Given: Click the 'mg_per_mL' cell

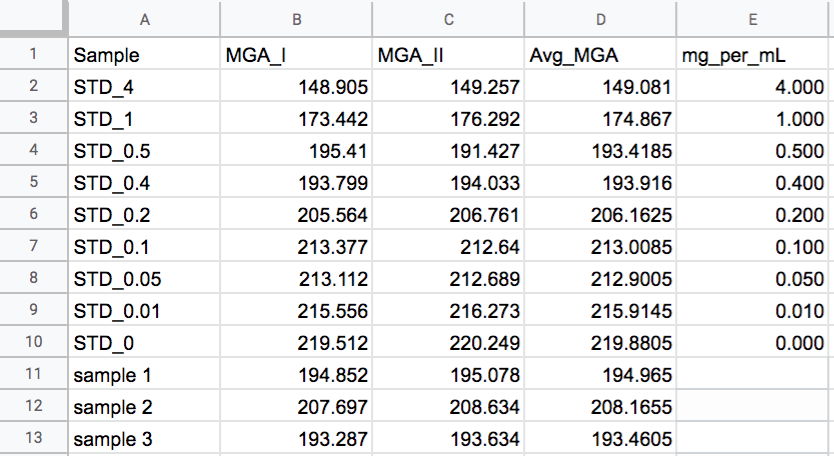Looking at the screenshot, I should (754, 55).
